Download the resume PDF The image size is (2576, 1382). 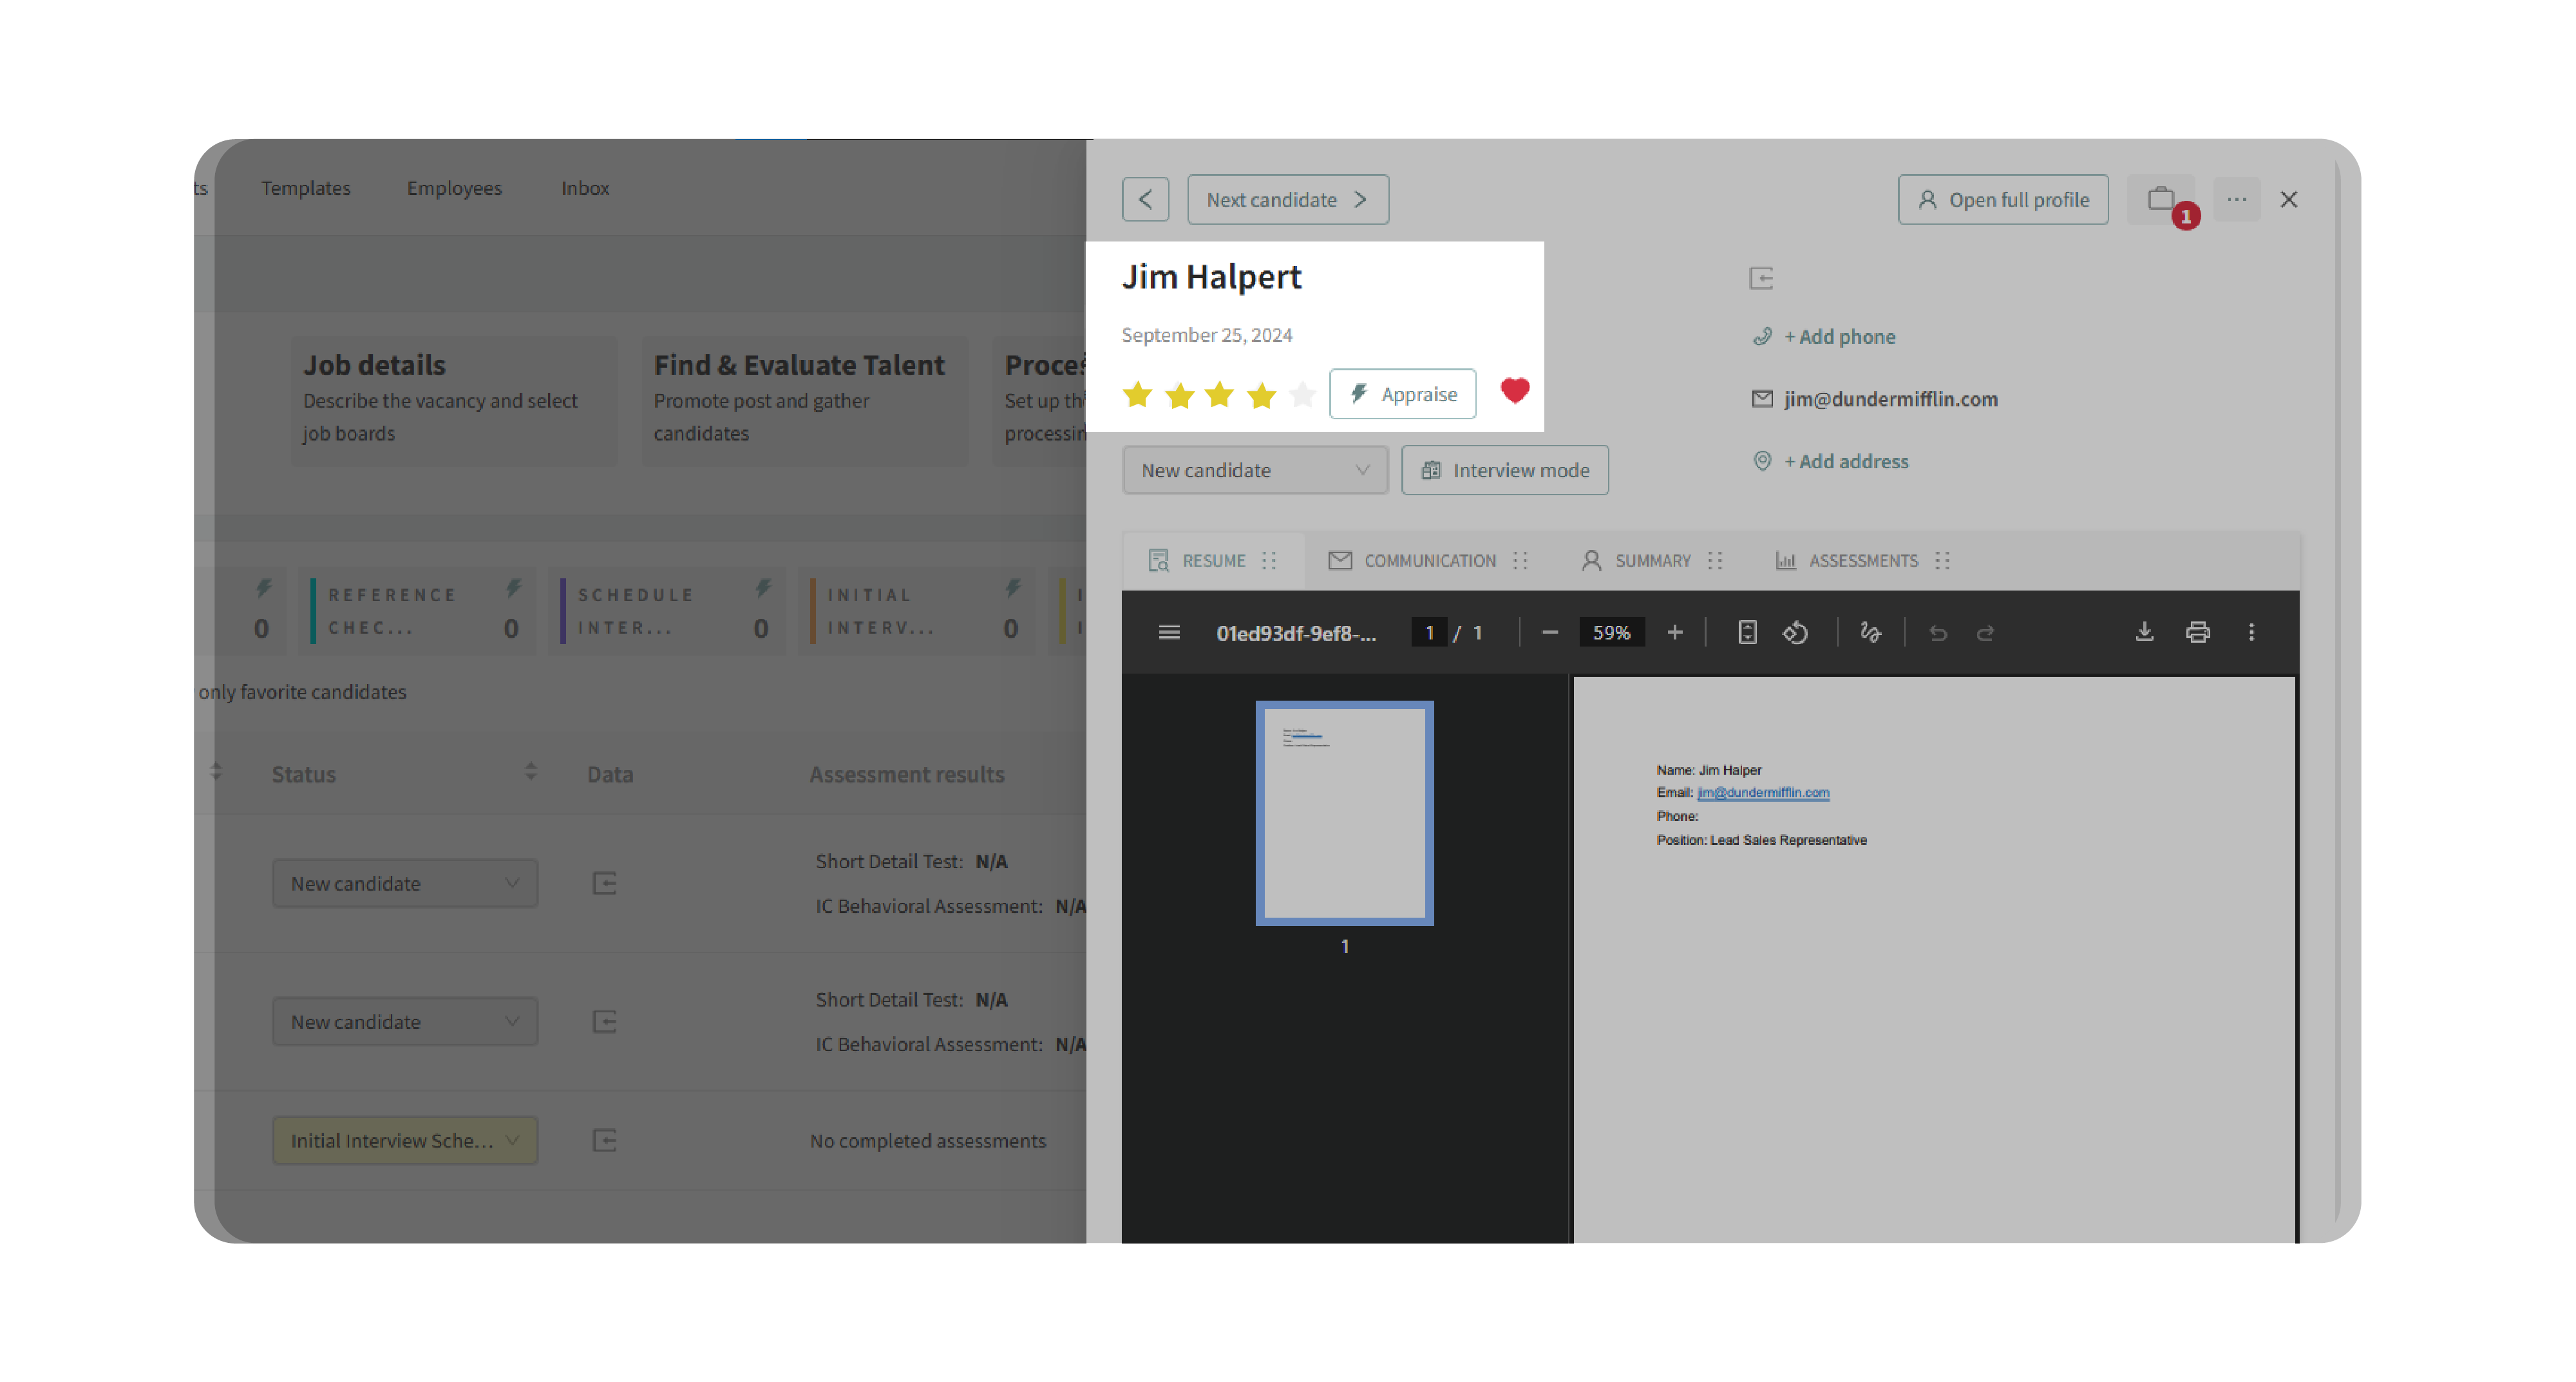tap(2144, 632)
